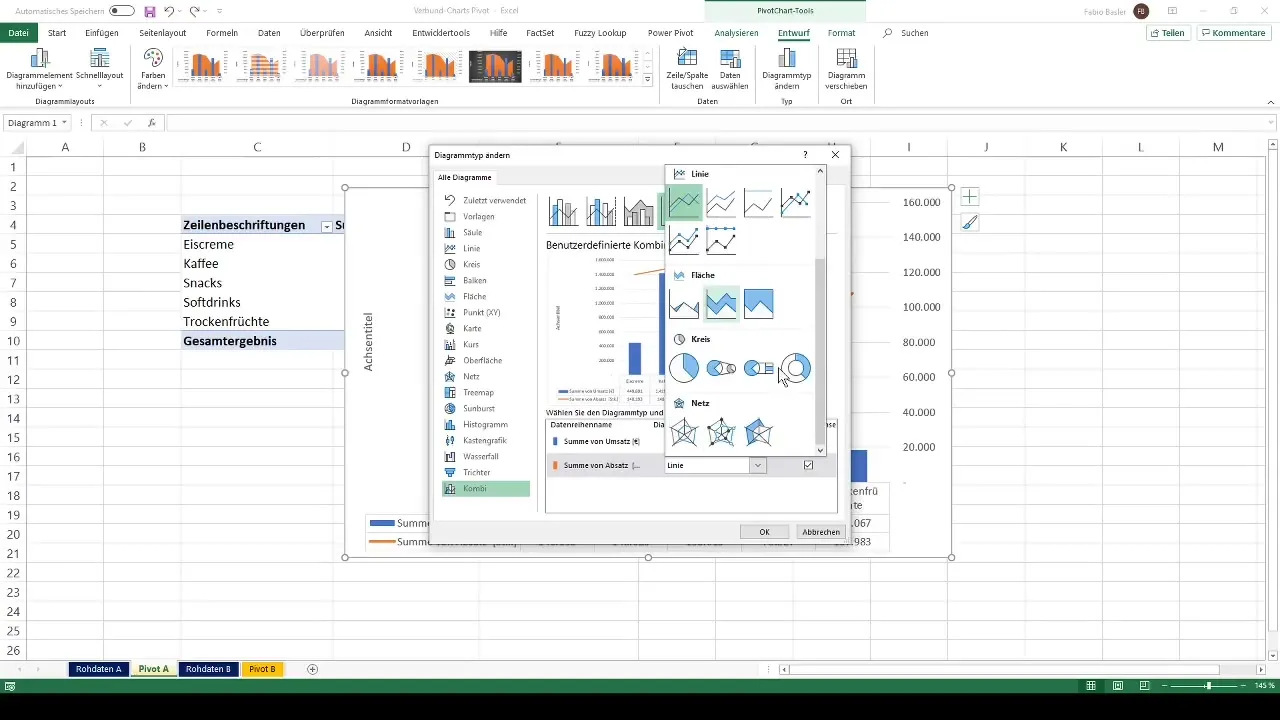Switch to Pivot B sheet tab
Screen dimensions: 1280x720
click(x=261, y=669)
